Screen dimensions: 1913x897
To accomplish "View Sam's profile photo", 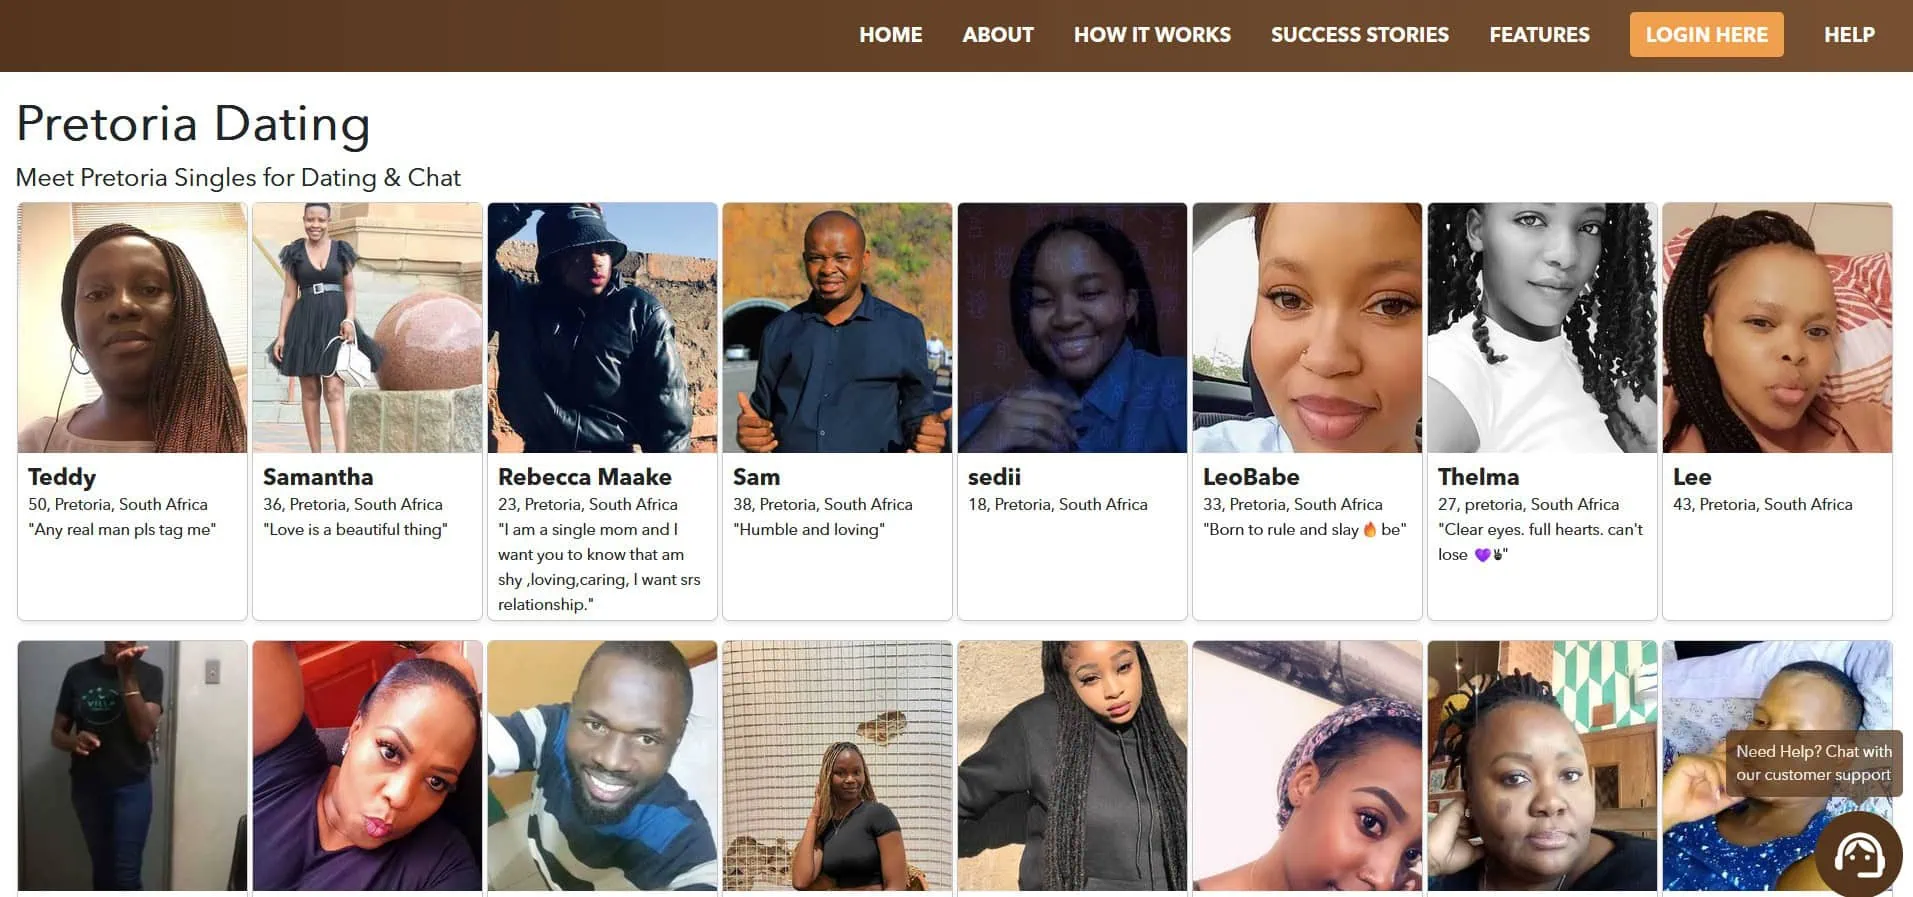I will pyautogui.click(x=837, y=328).
